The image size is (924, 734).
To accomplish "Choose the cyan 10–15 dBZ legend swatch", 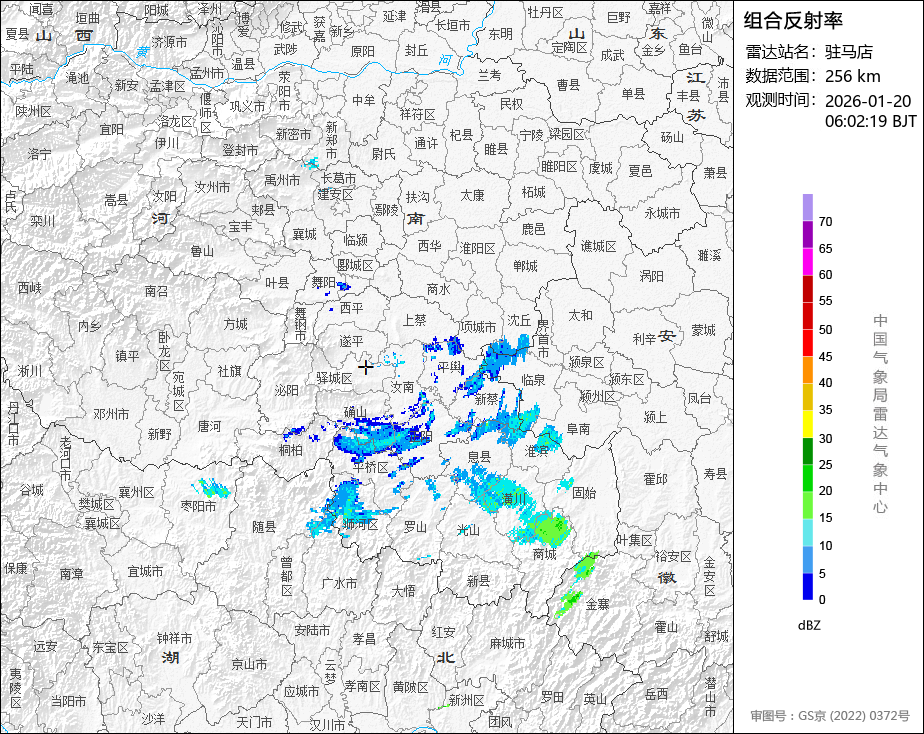I will point(807,532).
